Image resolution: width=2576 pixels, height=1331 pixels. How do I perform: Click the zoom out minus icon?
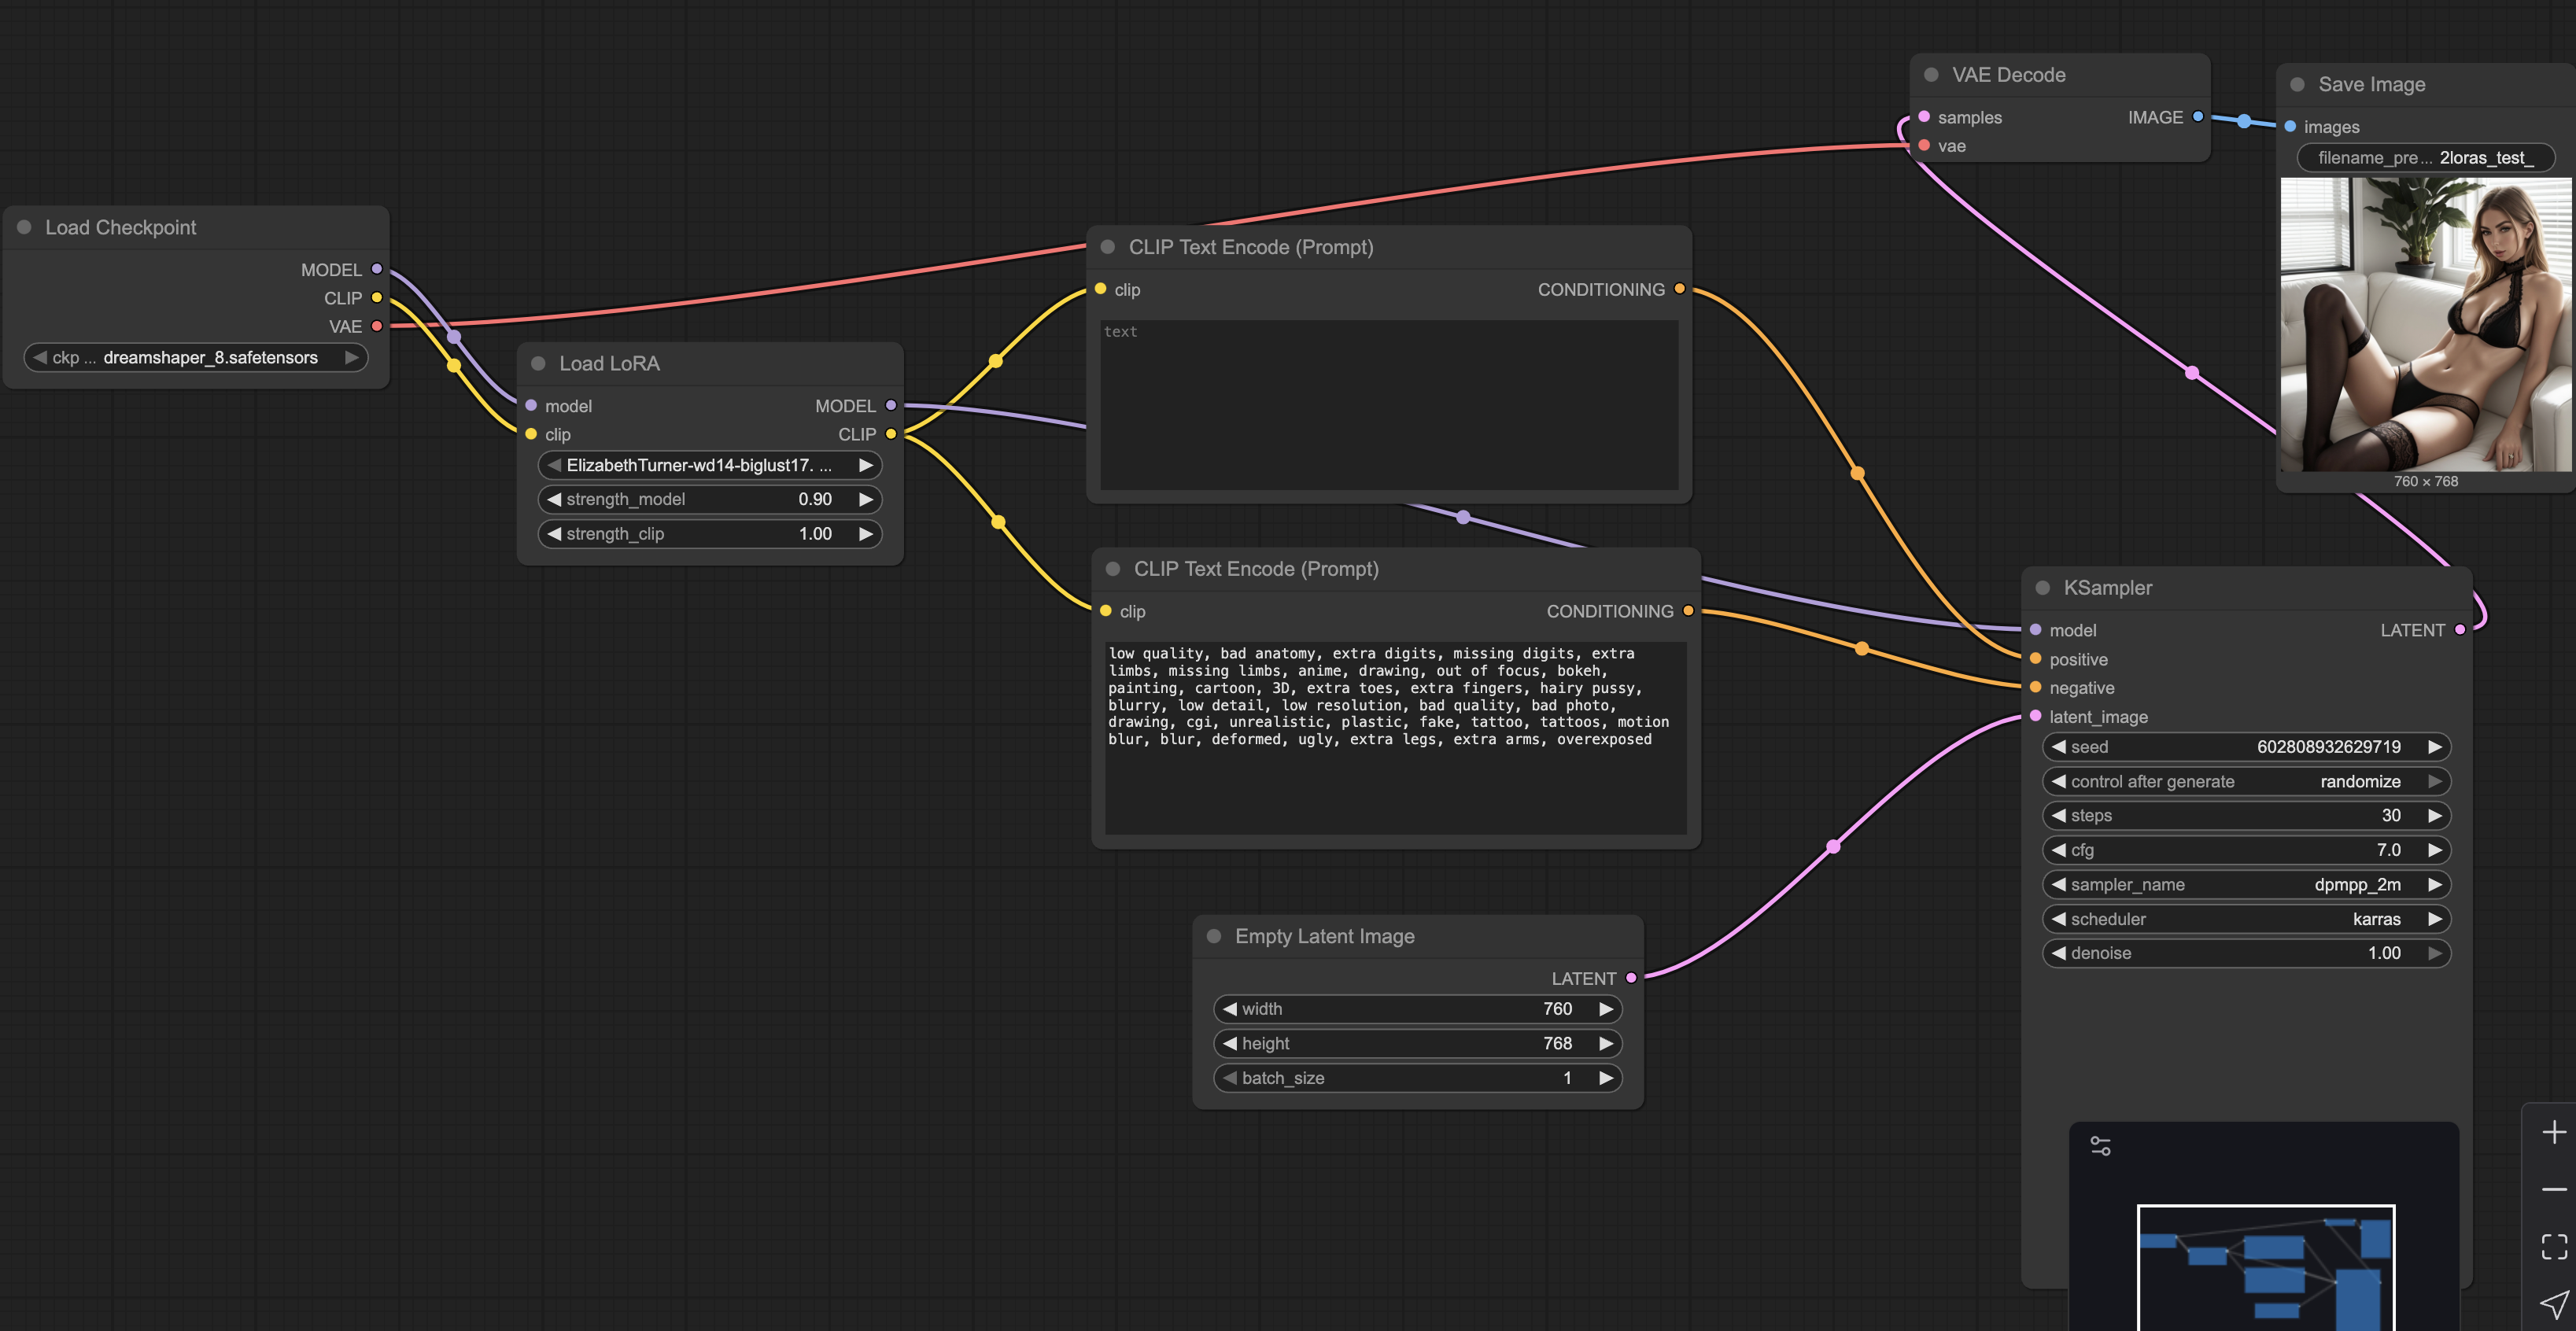2553,1189
